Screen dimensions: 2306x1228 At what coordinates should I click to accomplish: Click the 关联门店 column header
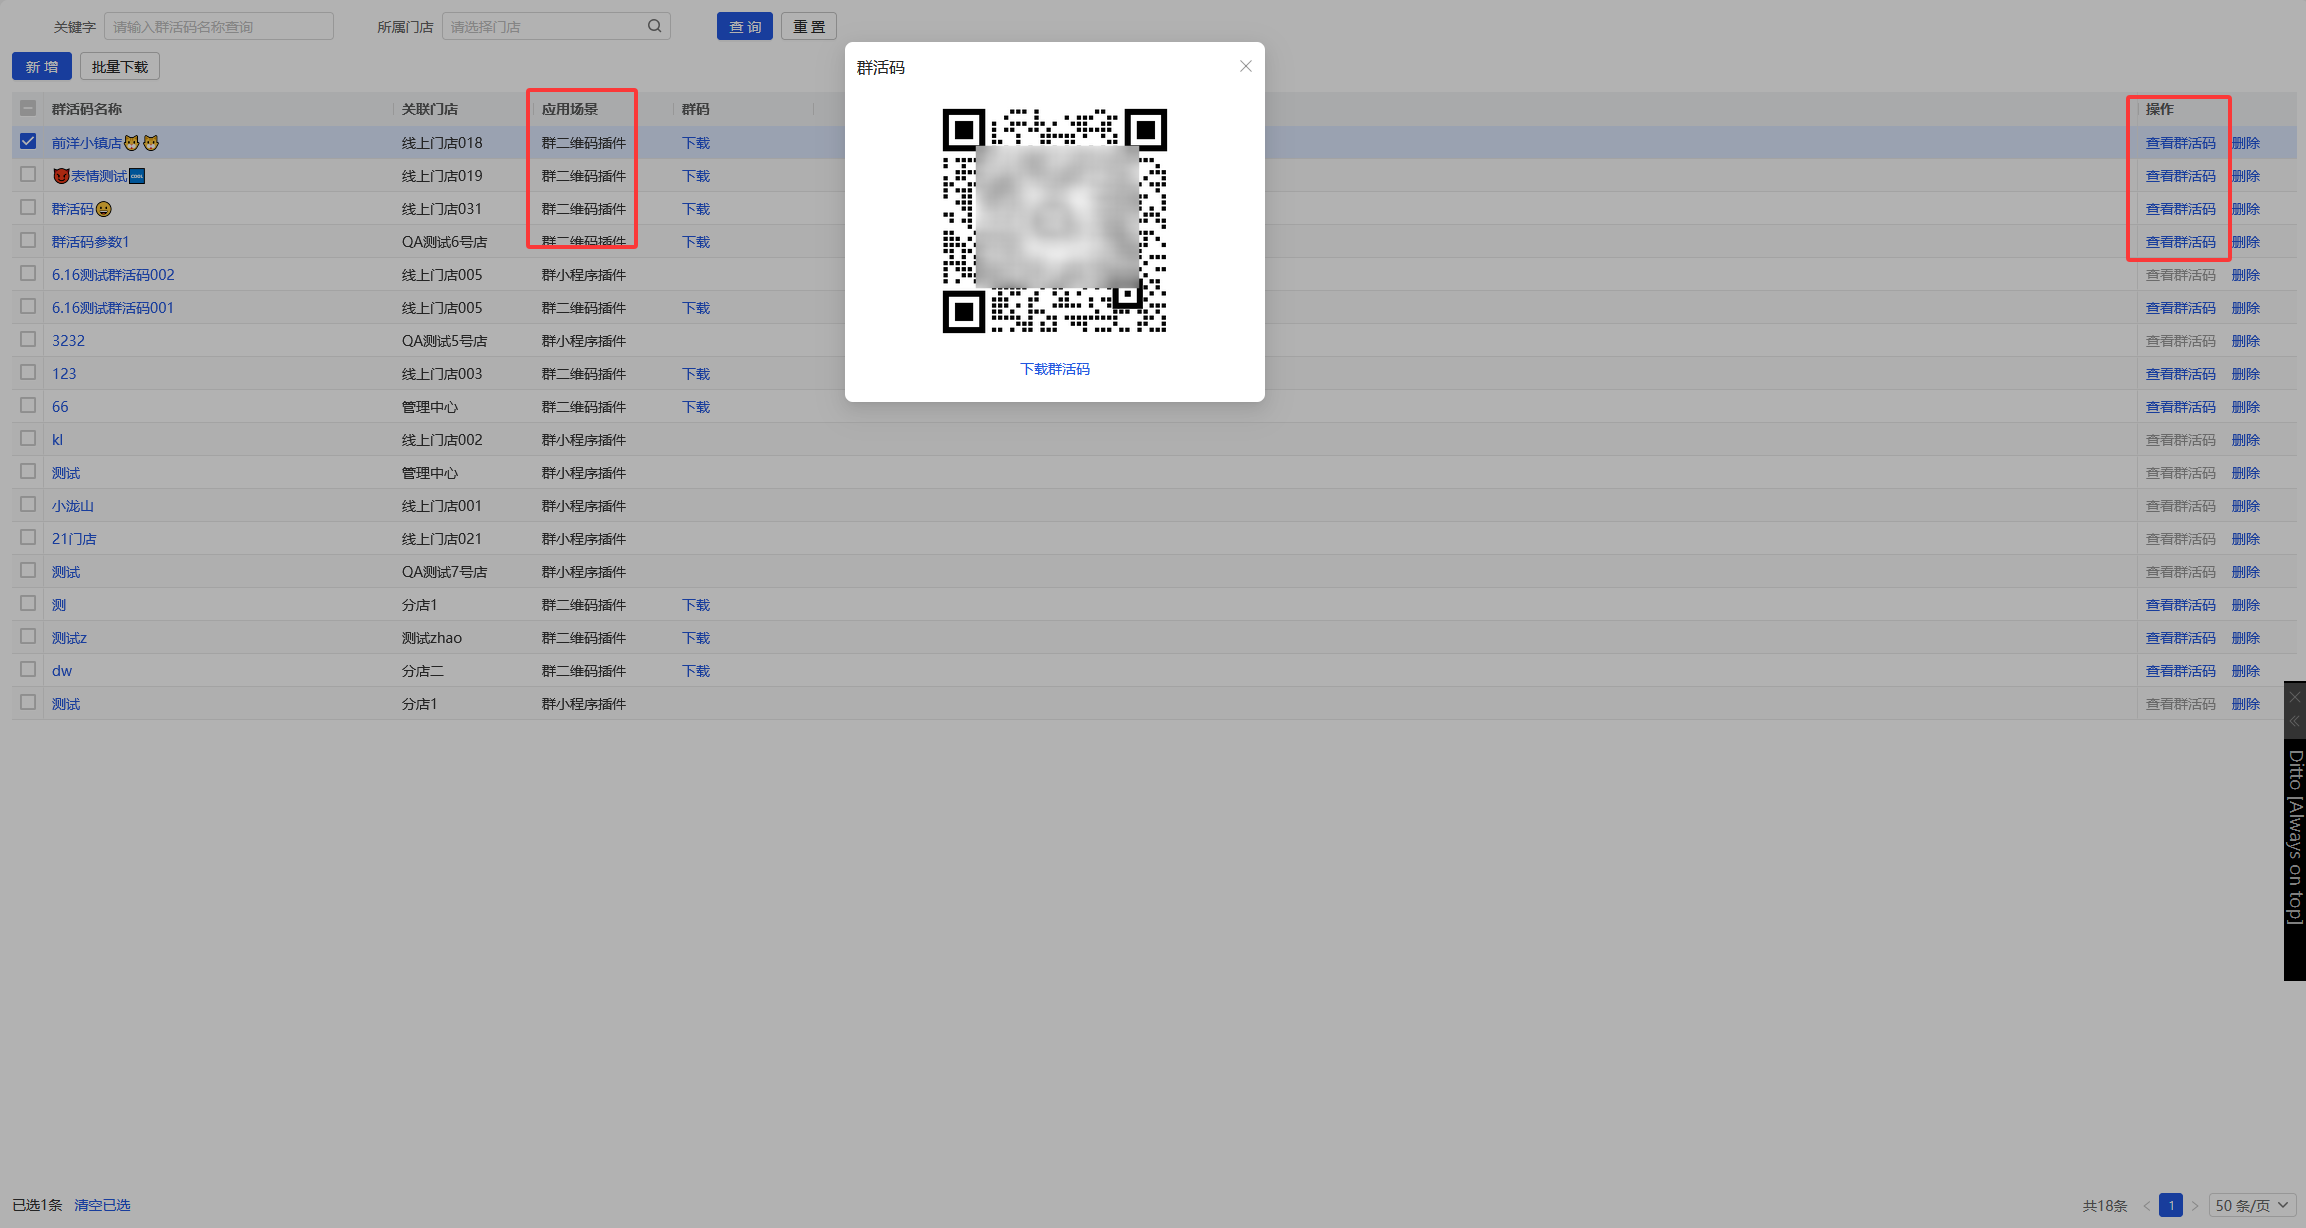point(430,109)
